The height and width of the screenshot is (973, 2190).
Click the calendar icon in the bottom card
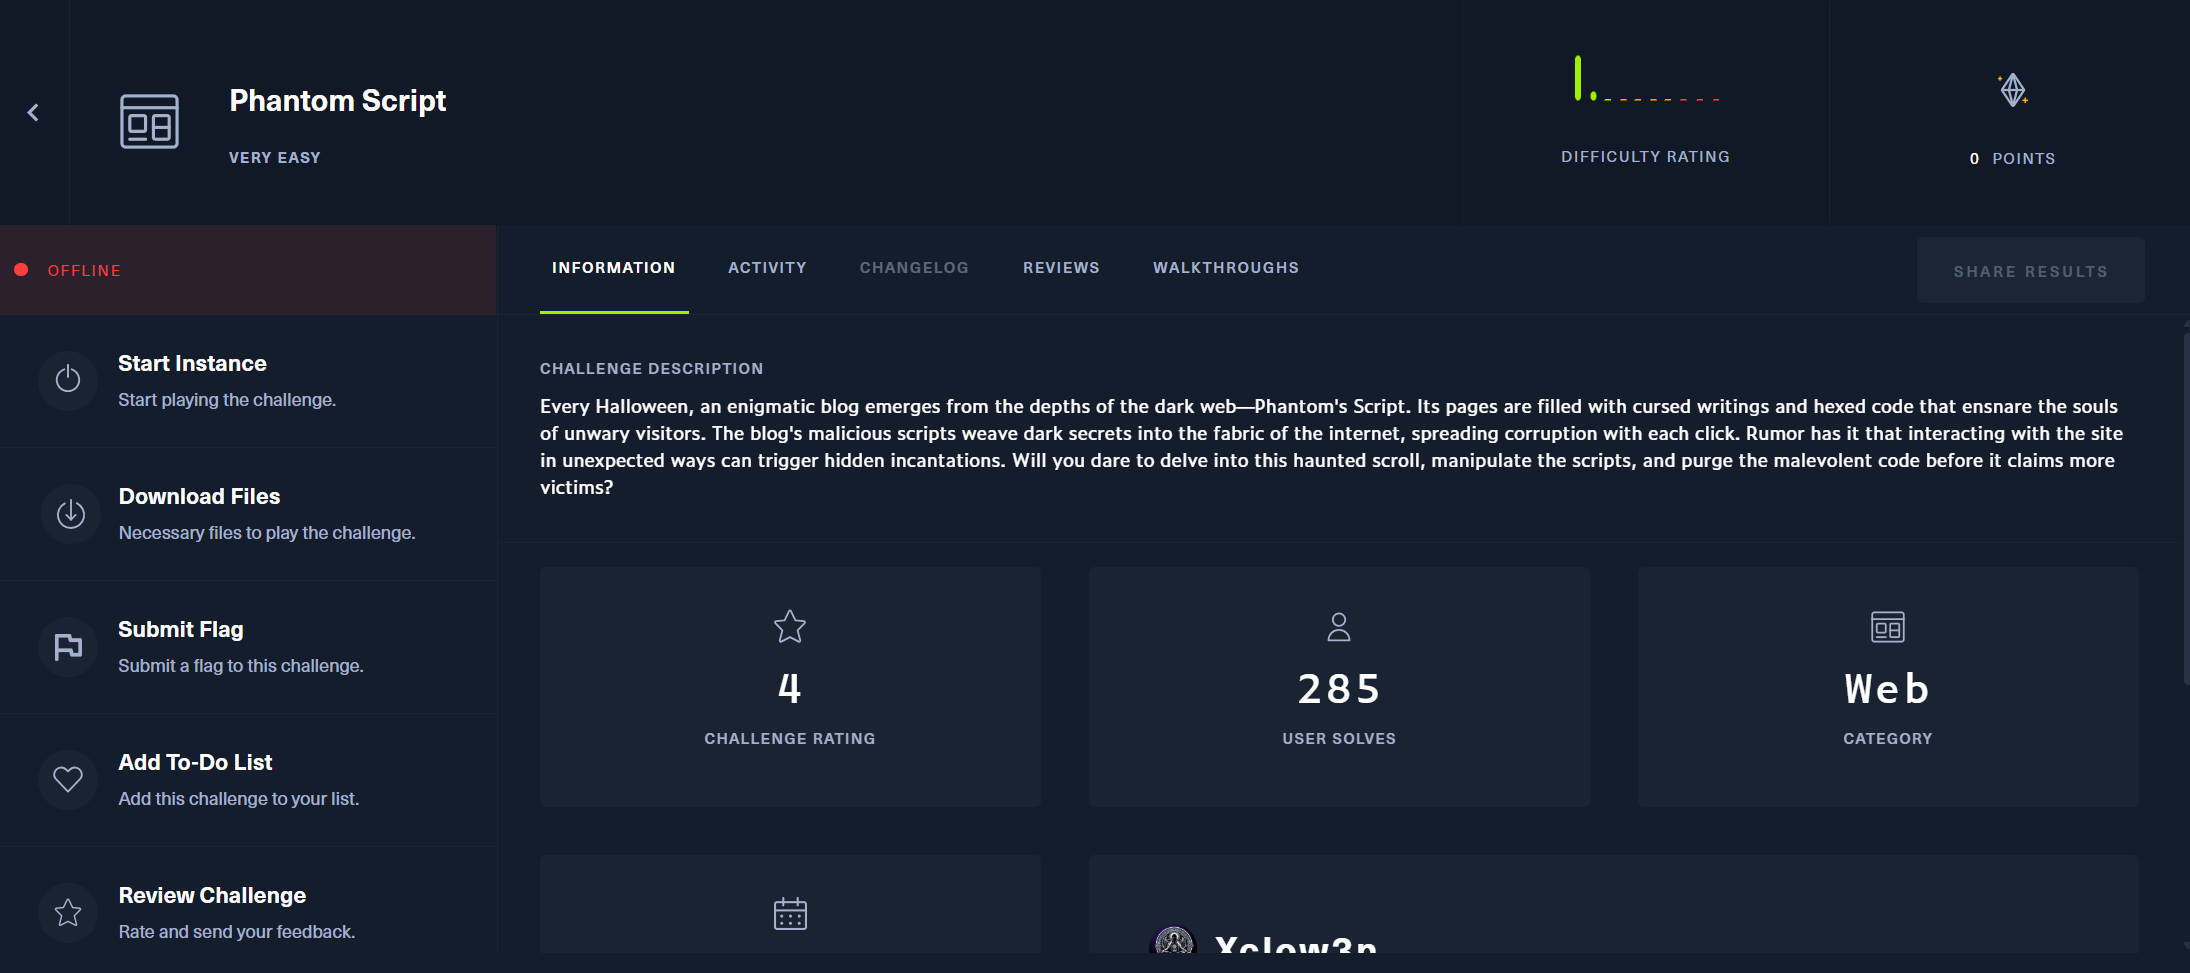point(790,913)
